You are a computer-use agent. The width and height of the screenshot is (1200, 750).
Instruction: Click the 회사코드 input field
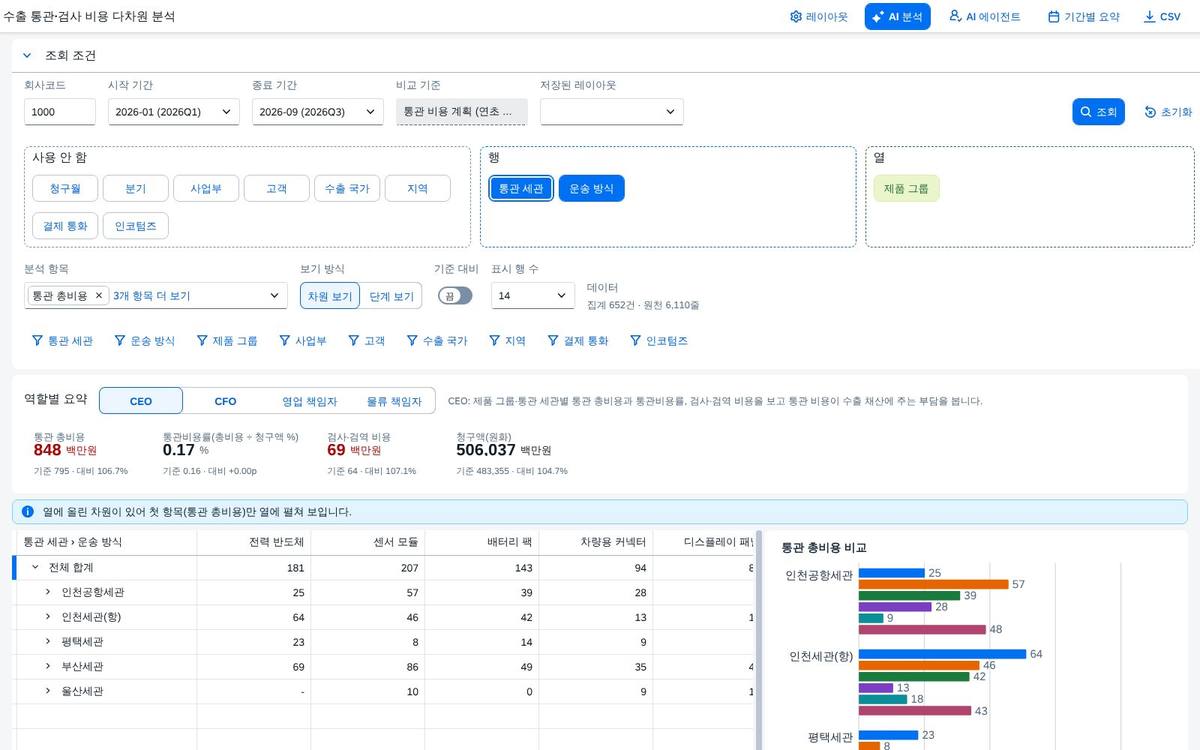click(x=60, y=112)
